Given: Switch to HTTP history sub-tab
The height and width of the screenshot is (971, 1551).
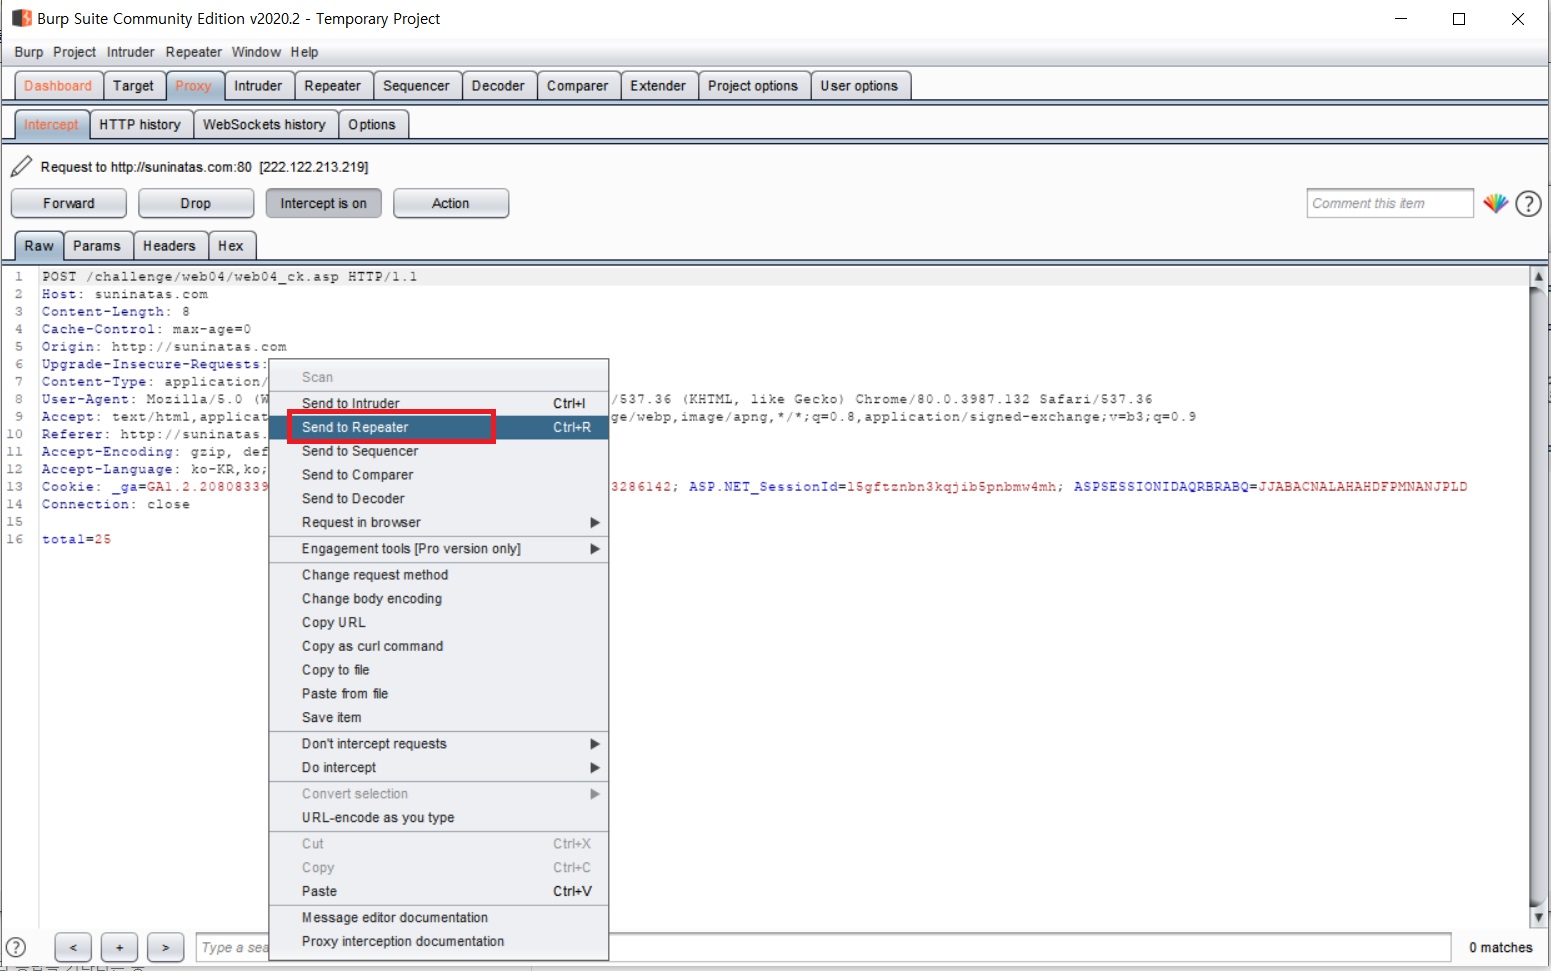Looking at the screenshot, I should click(x=140, y=125).
